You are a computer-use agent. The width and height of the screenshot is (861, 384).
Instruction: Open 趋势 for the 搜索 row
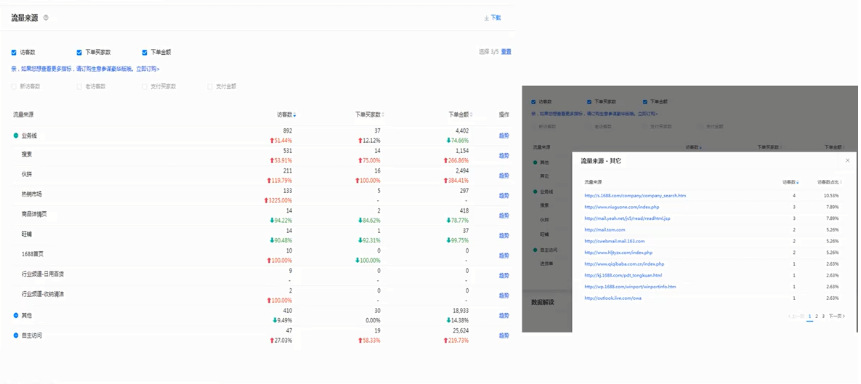pyautogui.click(x=504, y=155)
